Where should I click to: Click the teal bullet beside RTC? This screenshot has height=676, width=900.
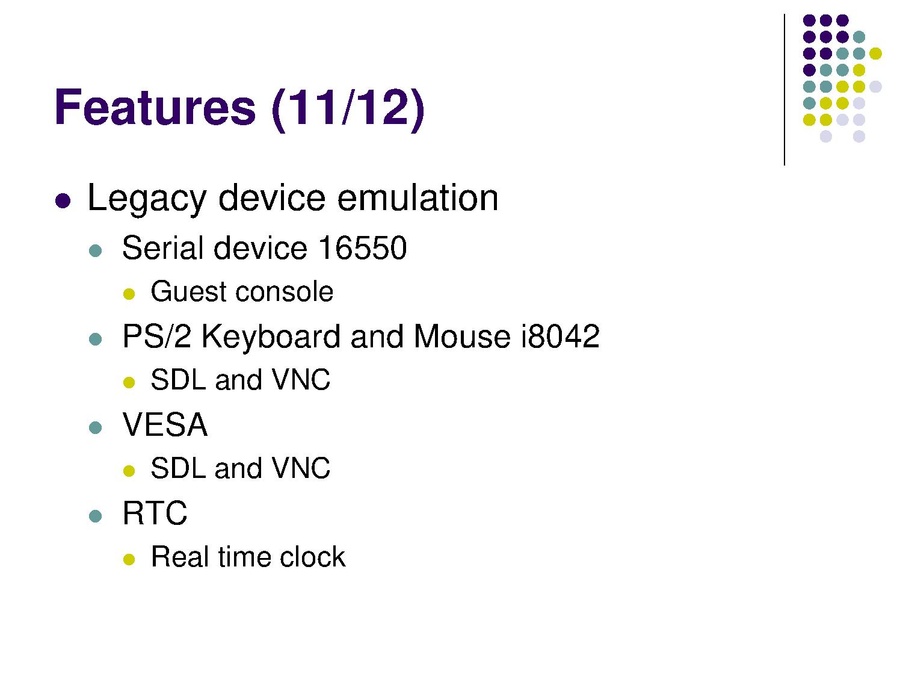[x=96, y=516]
